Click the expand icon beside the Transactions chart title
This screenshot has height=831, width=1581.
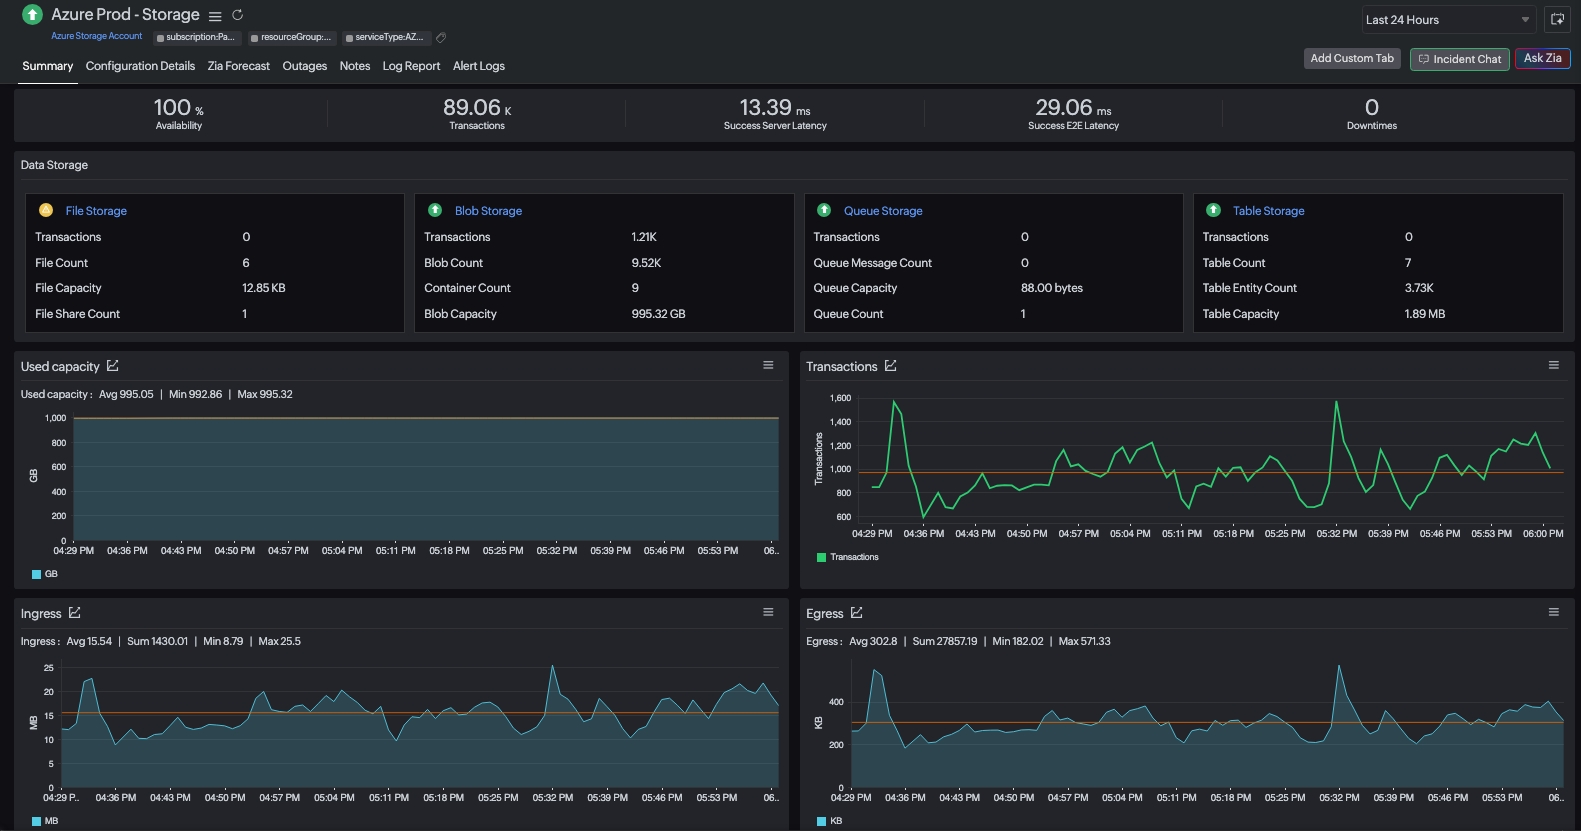click(x=891, y=366)
